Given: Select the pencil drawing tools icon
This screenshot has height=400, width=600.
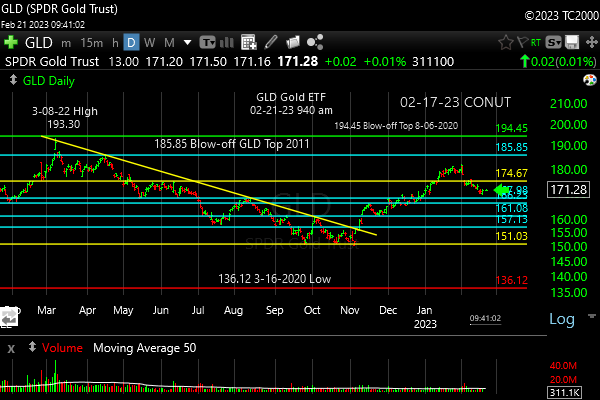Looking at the screenshot, I should pos(271,43).
